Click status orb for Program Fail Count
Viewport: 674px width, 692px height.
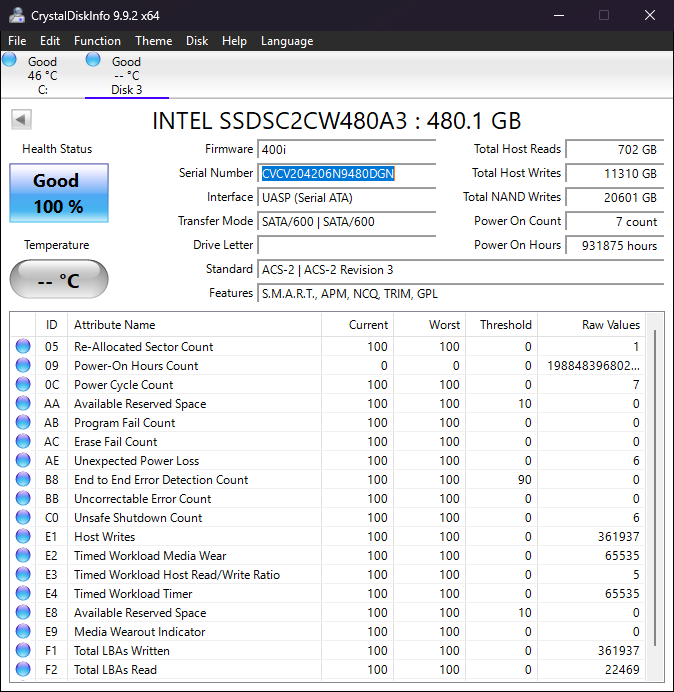coord(23,422)
